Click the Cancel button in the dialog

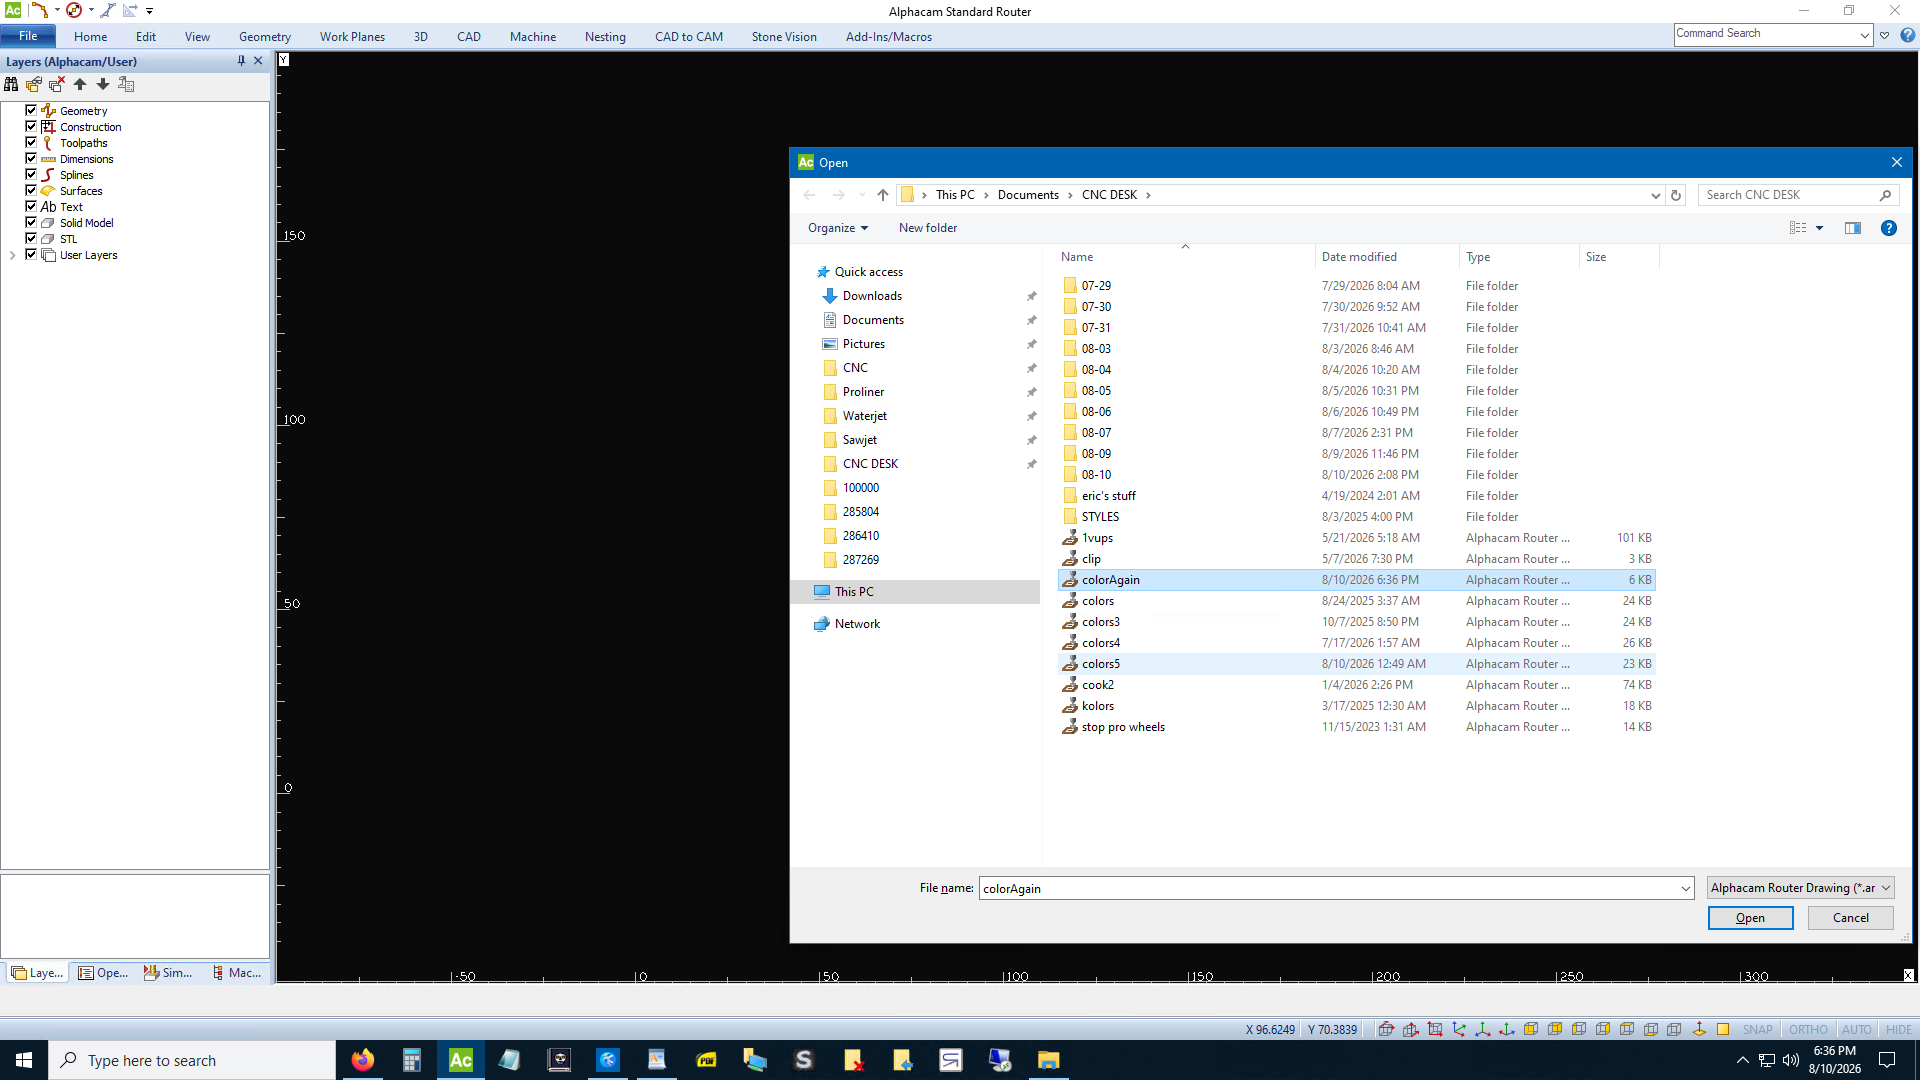pyautogui.click(x=1850, y=918)
